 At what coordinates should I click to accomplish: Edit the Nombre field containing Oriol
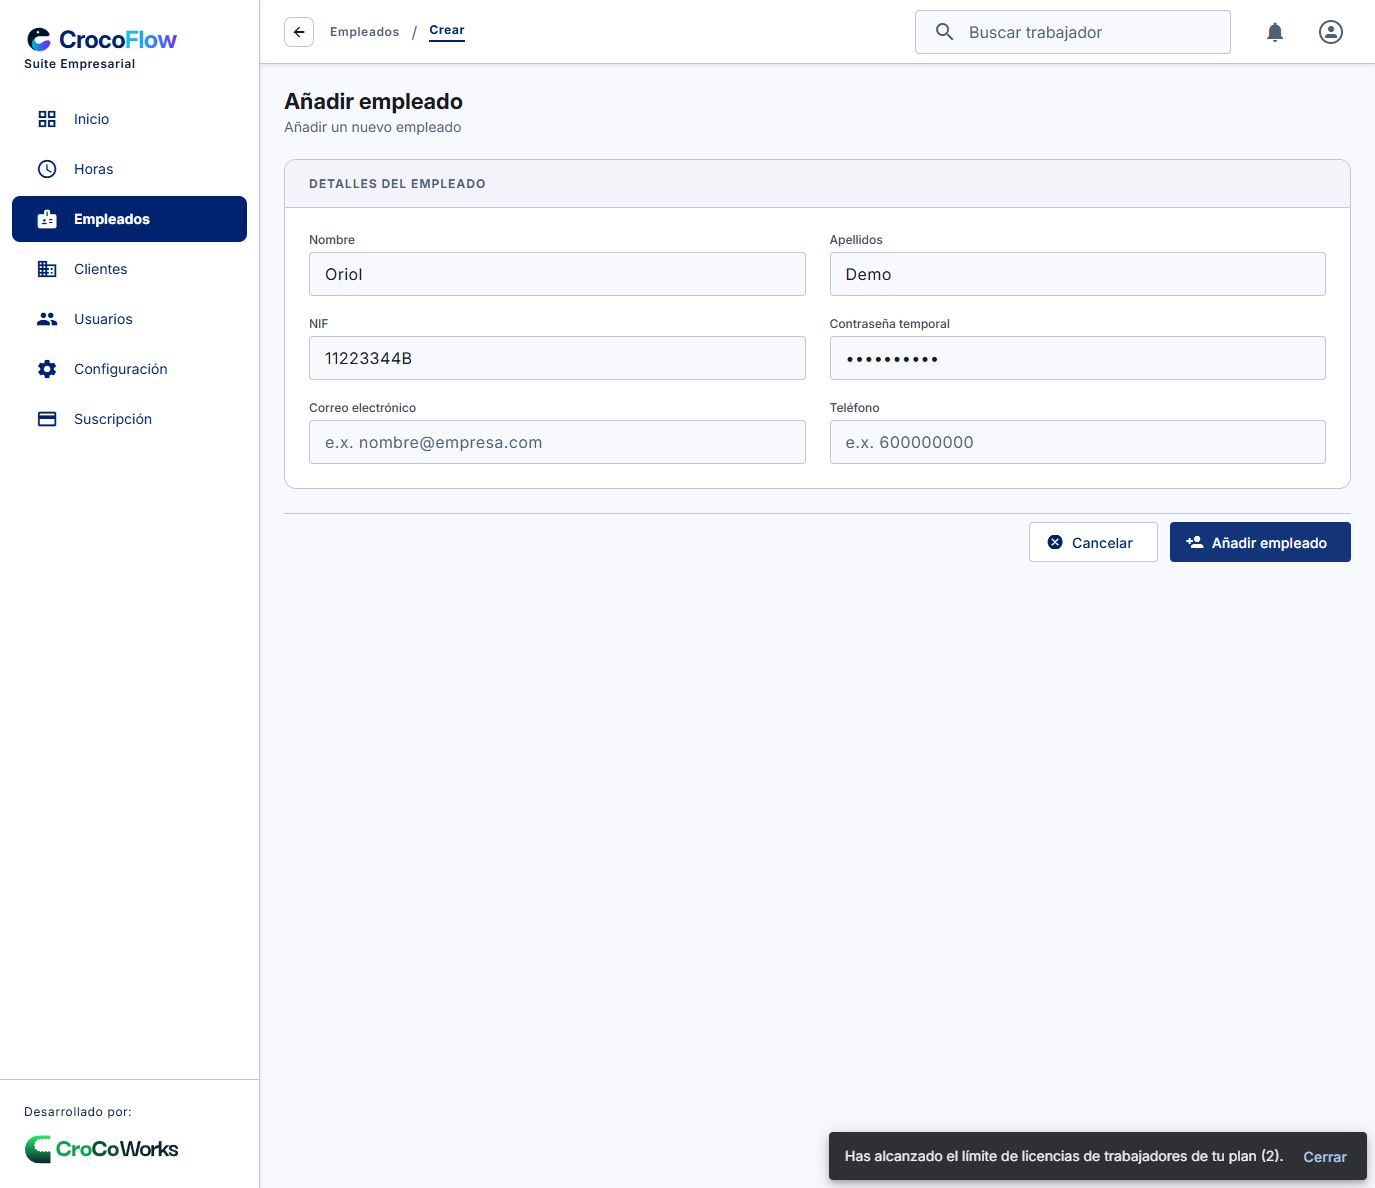click(x=557, y=274)
